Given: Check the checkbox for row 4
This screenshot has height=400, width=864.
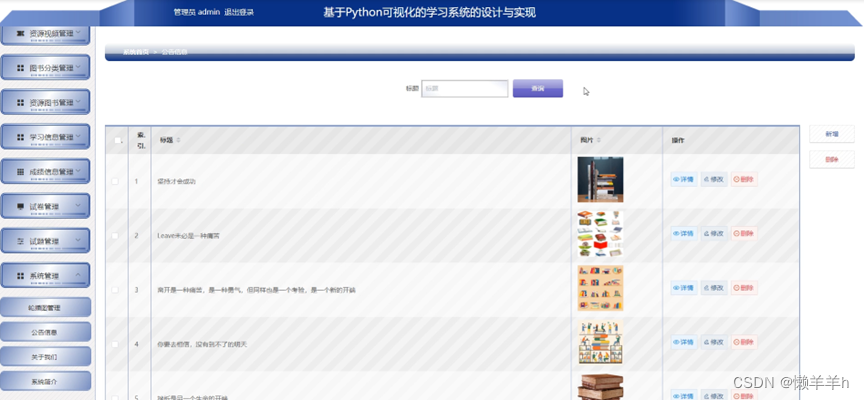Looking at the screenshot, I should 115,344.
